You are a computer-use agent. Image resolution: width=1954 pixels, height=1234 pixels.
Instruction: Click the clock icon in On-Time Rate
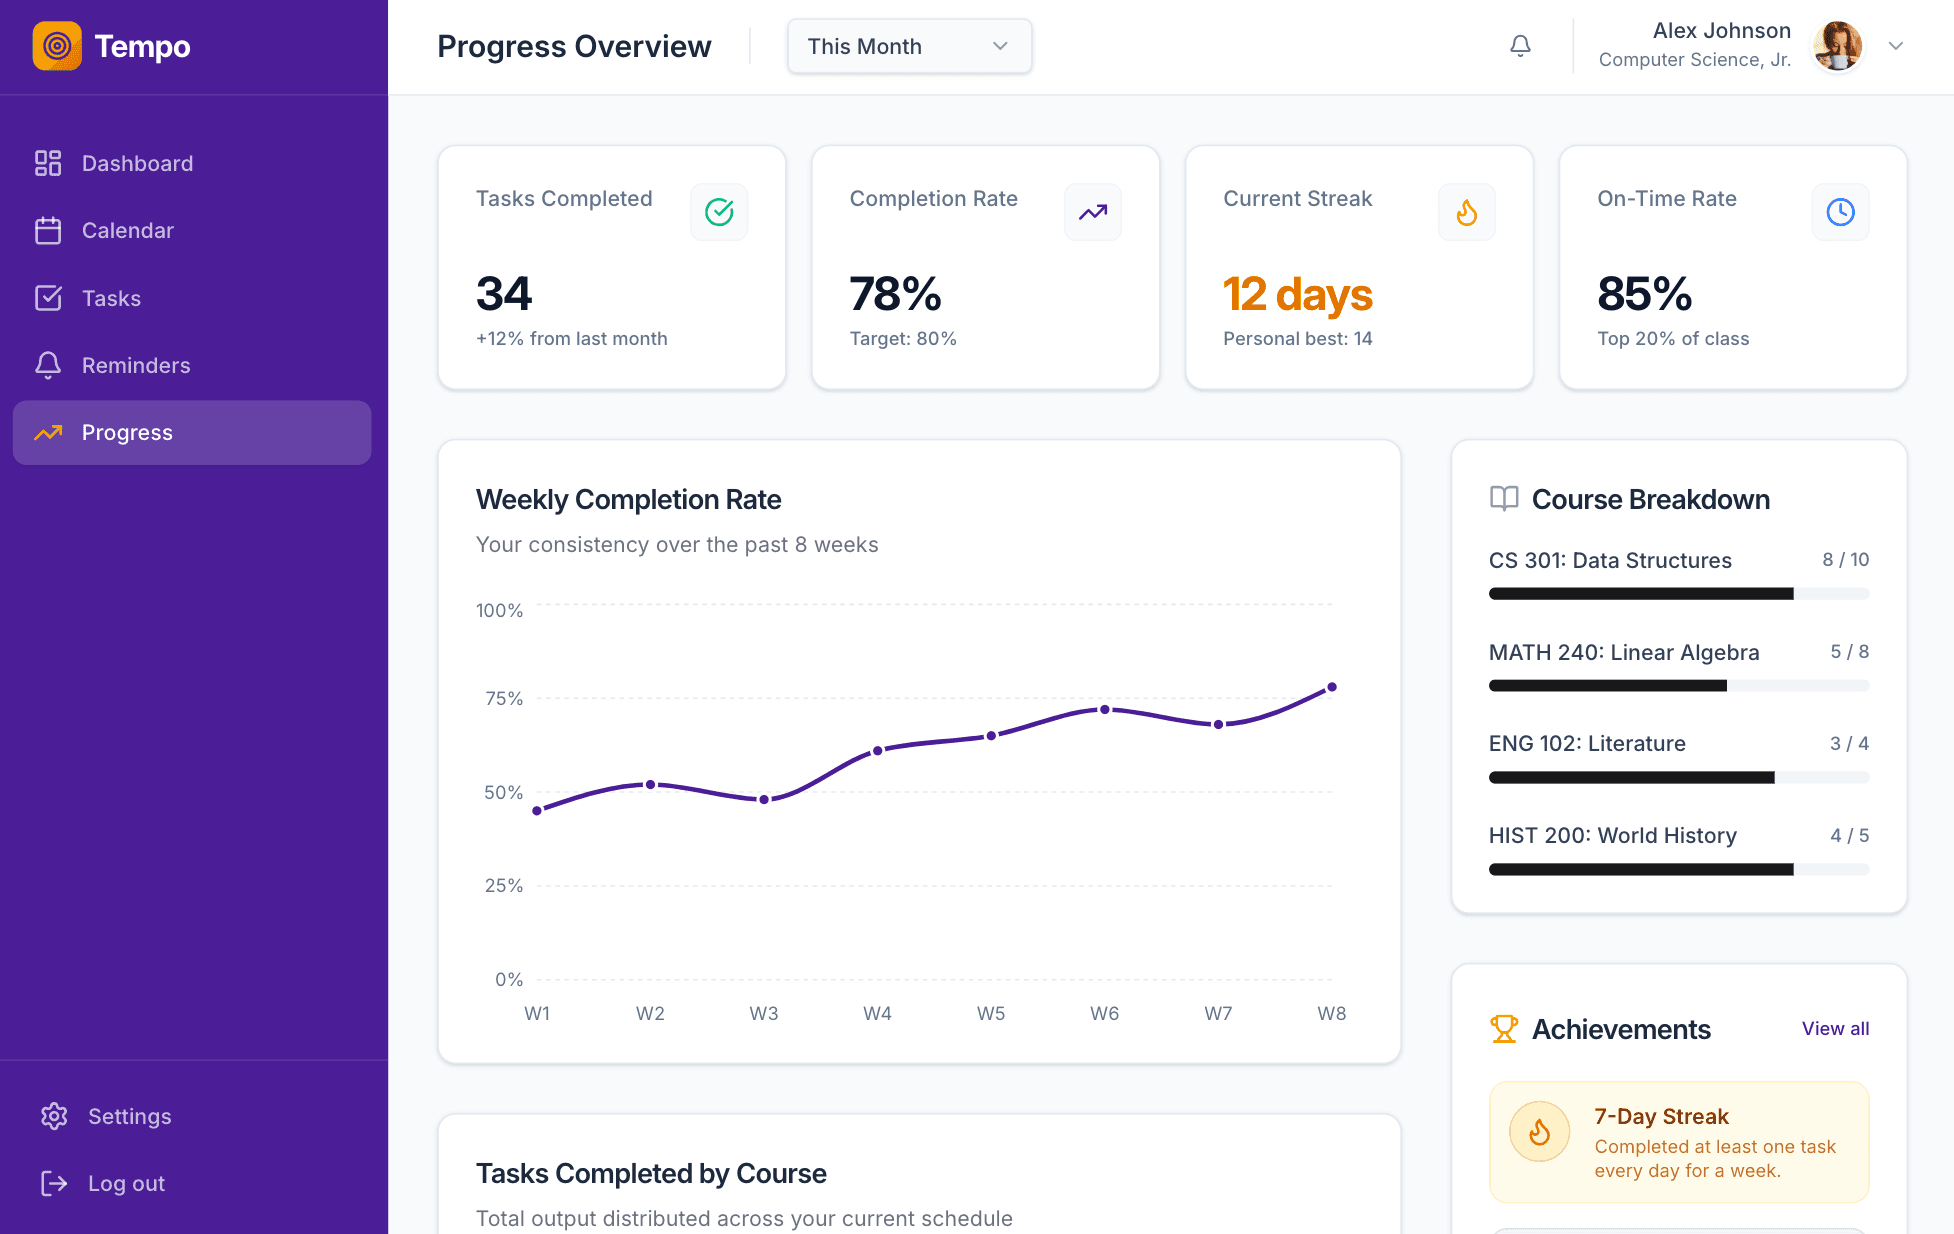[x=1840, y=212]
